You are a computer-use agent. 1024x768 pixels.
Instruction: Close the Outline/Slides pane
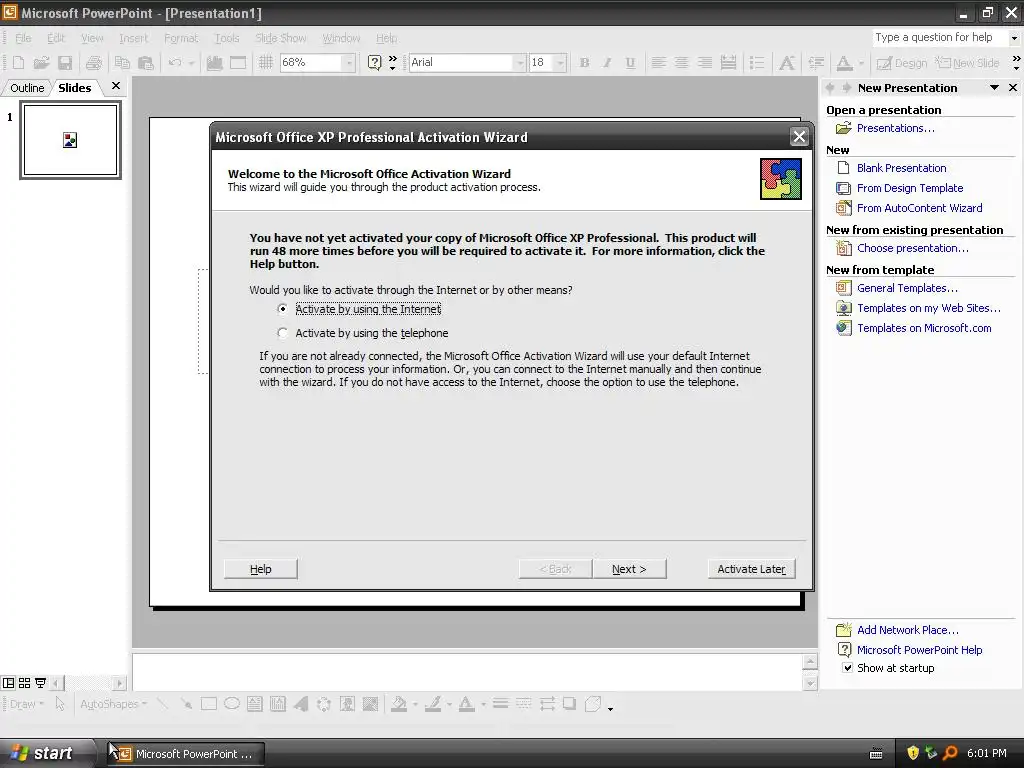point(116,86)
